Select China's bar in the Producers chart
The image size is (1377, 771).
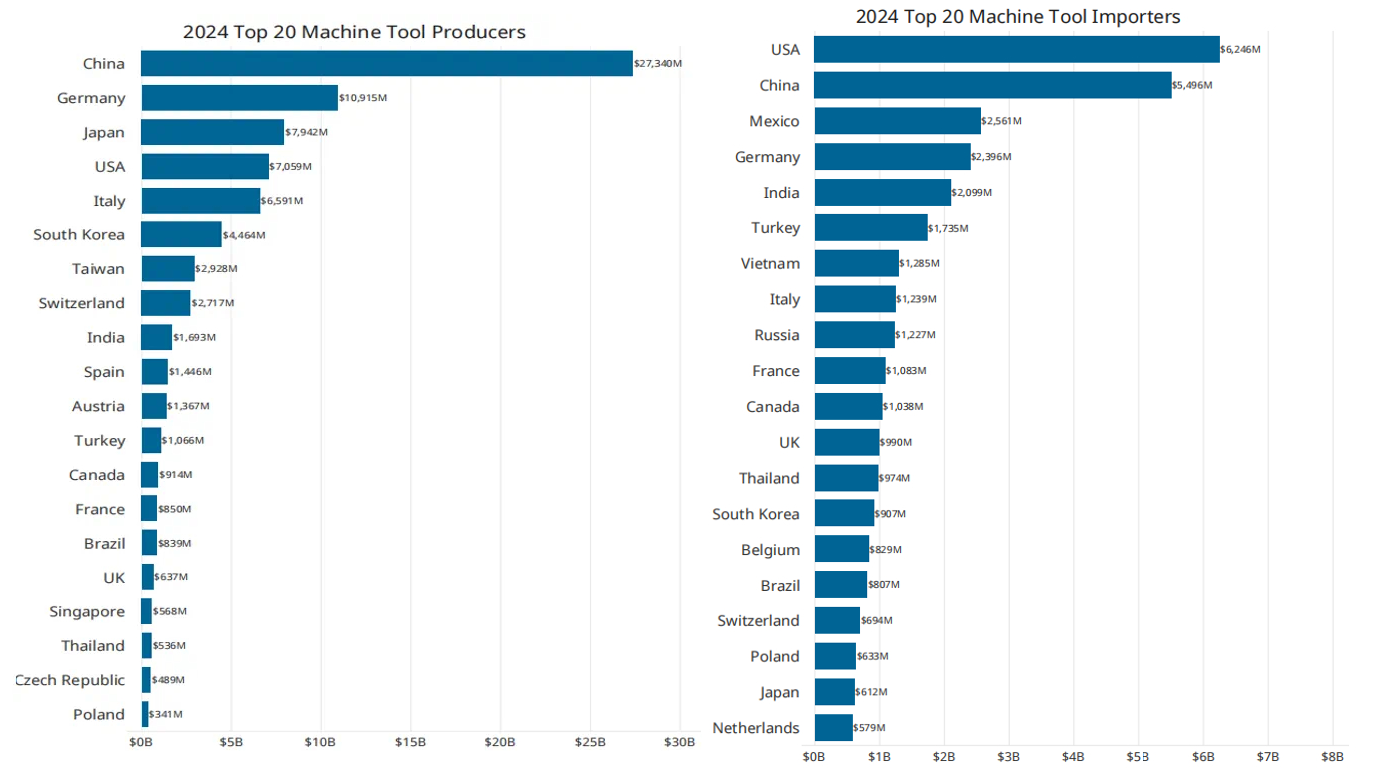(x=387, y=63)
